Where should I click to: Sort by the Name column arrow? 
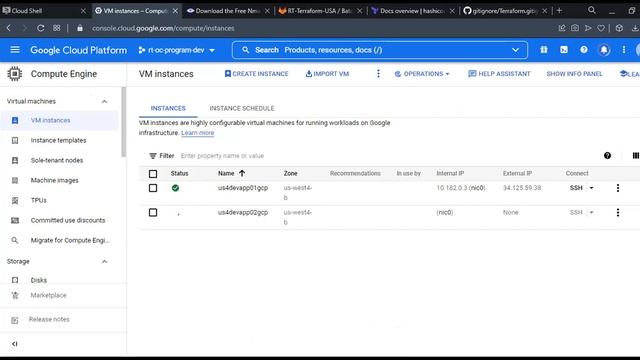click(x=242, y=173)
